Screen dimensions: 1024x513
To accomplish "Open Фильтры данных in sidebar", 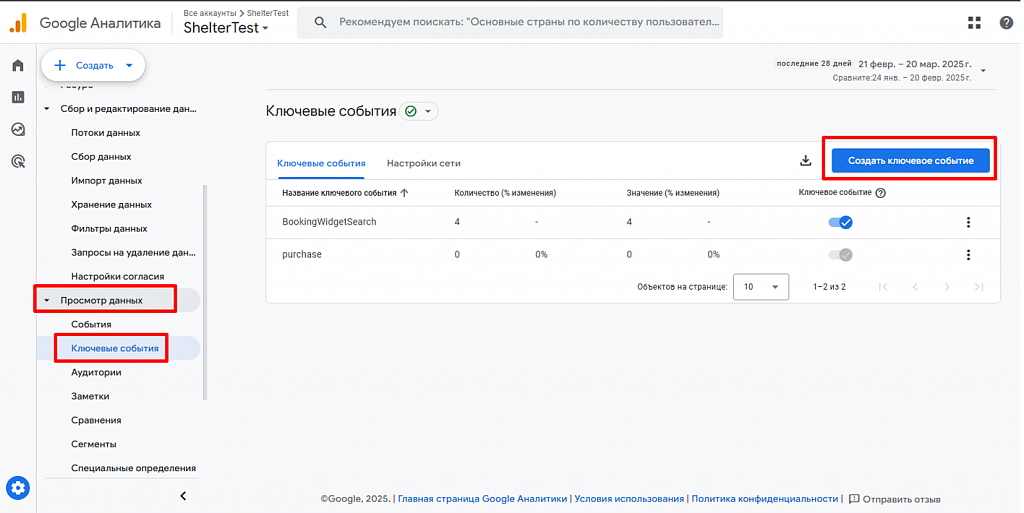I will point(109,229).
